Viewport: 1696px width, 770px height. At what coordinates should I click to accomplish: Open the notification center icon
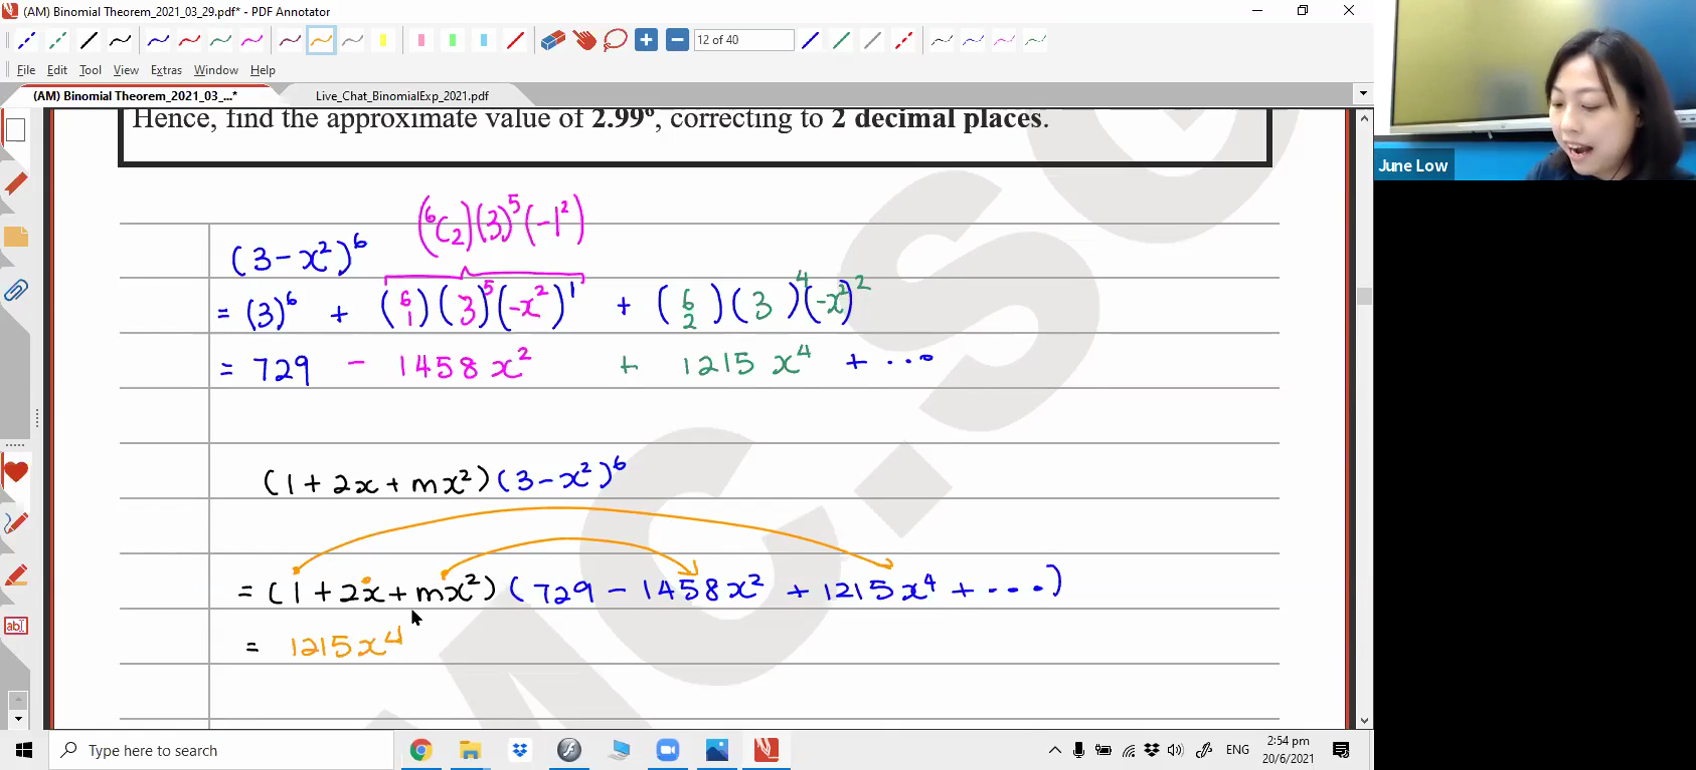[x=1342, y=750]
